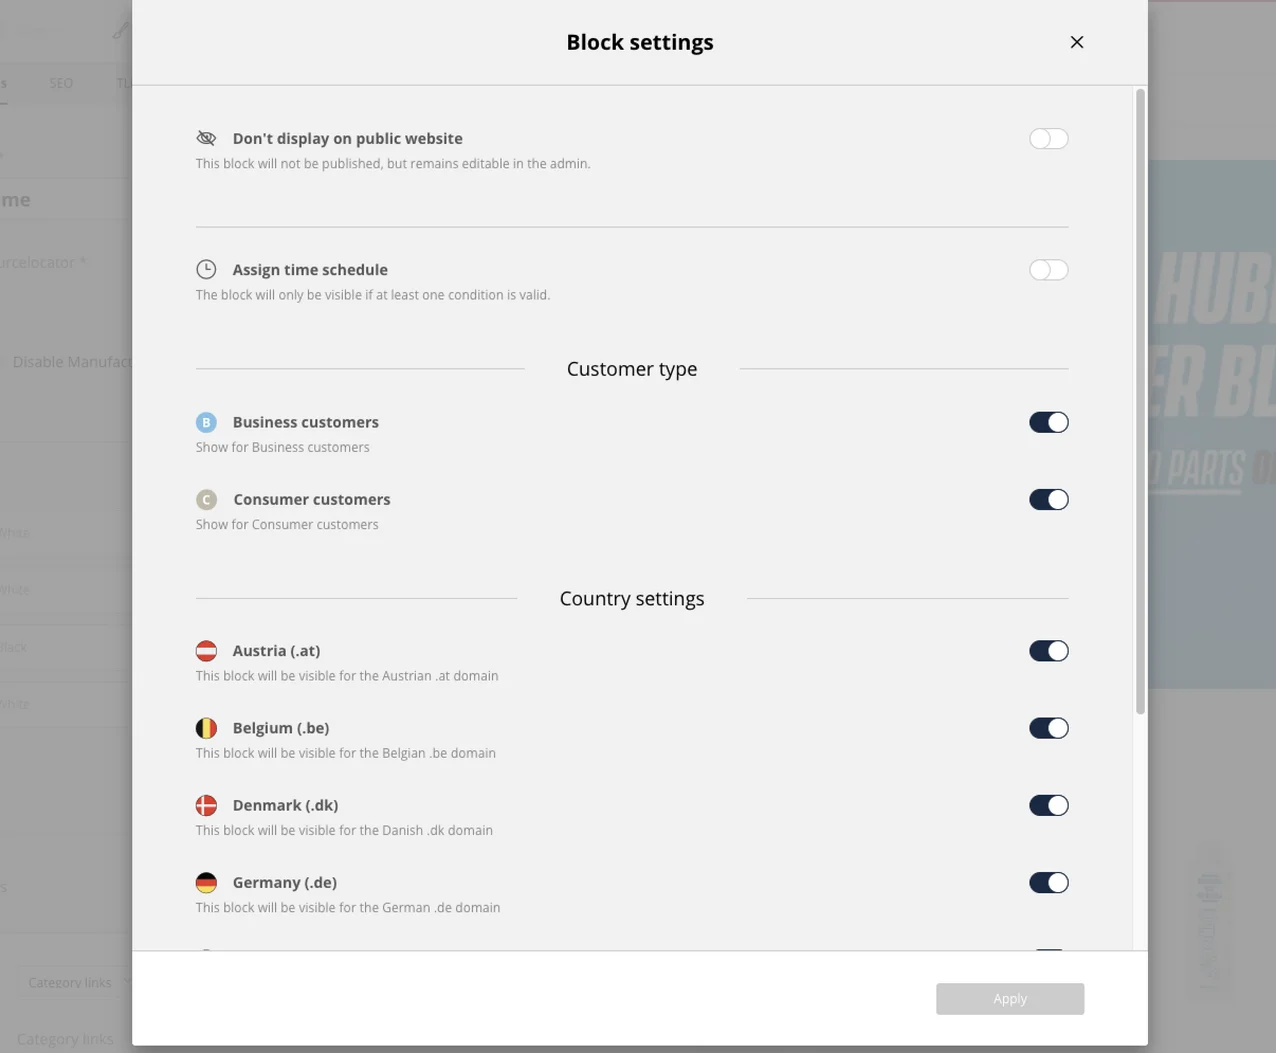This screenshot has width=1276, height=1053.
Task: Switch off Consumer customers toggle
Action: pyautogui.click(x=1048, y=499)
